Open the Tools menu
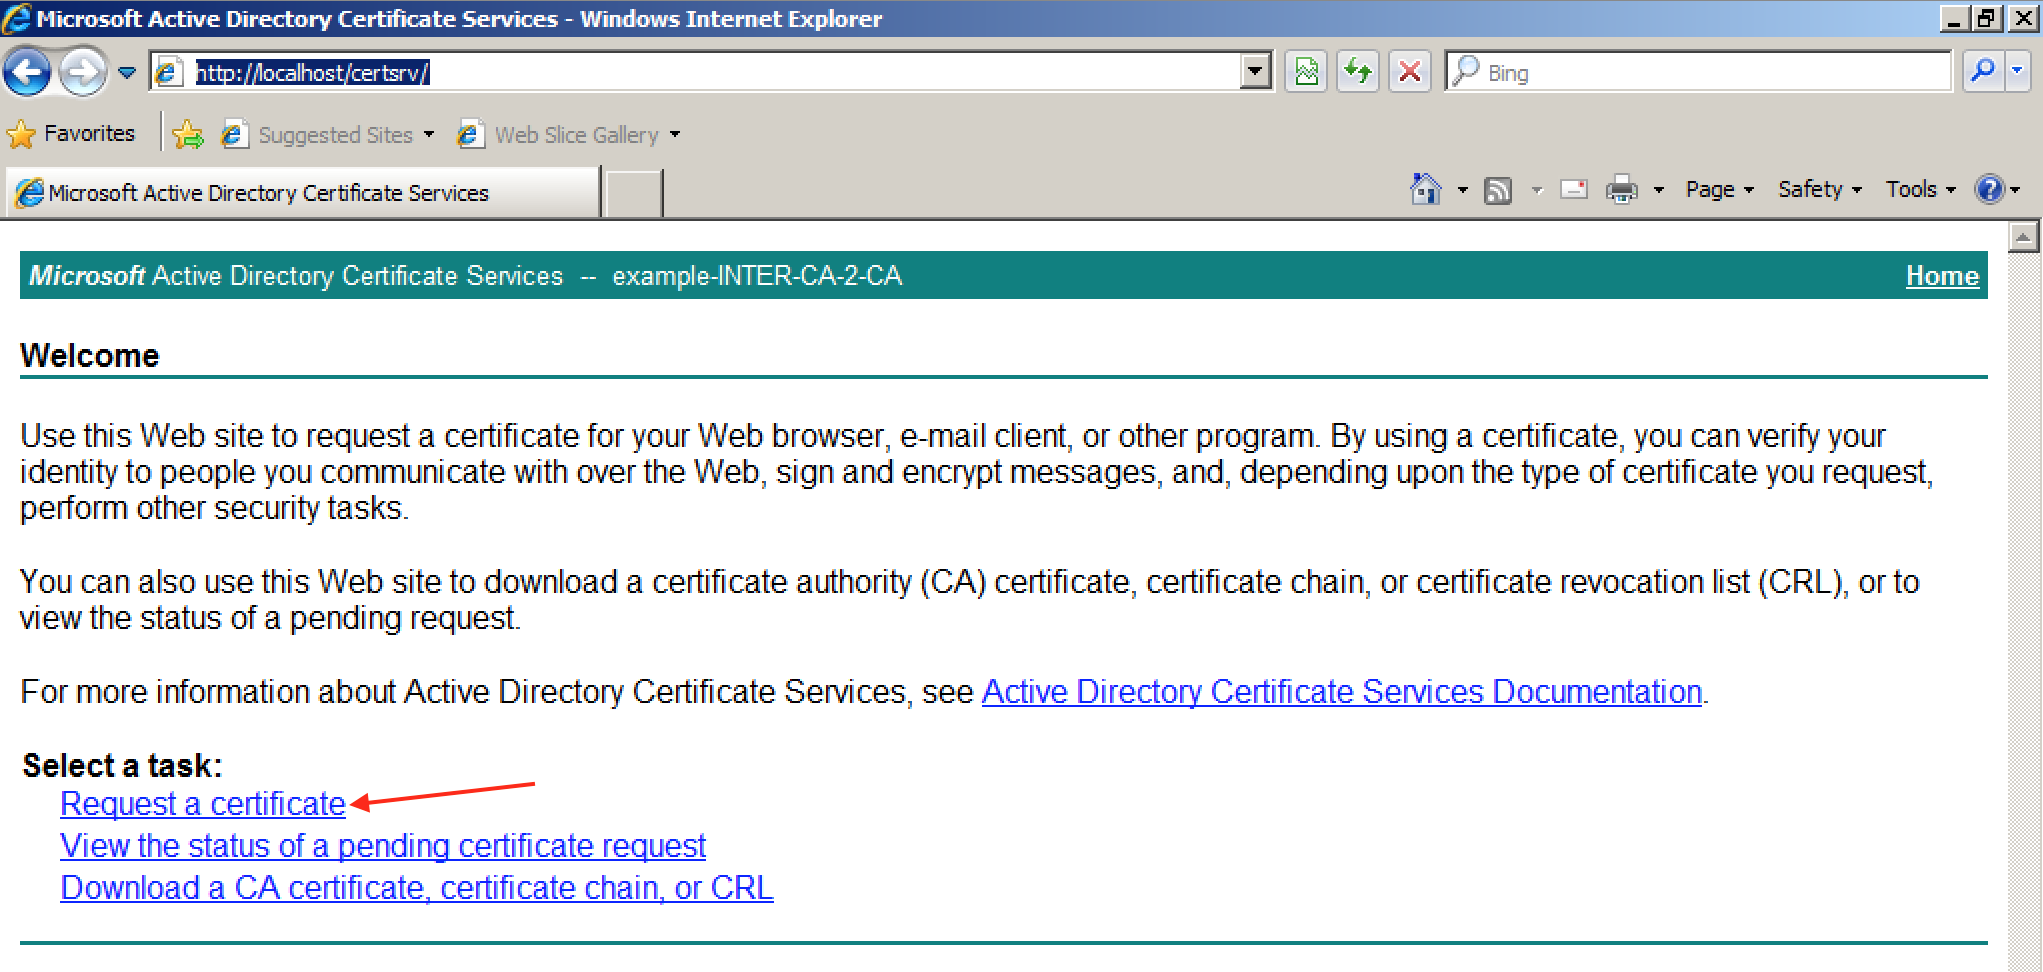2043x972 pixels. 1919,189
